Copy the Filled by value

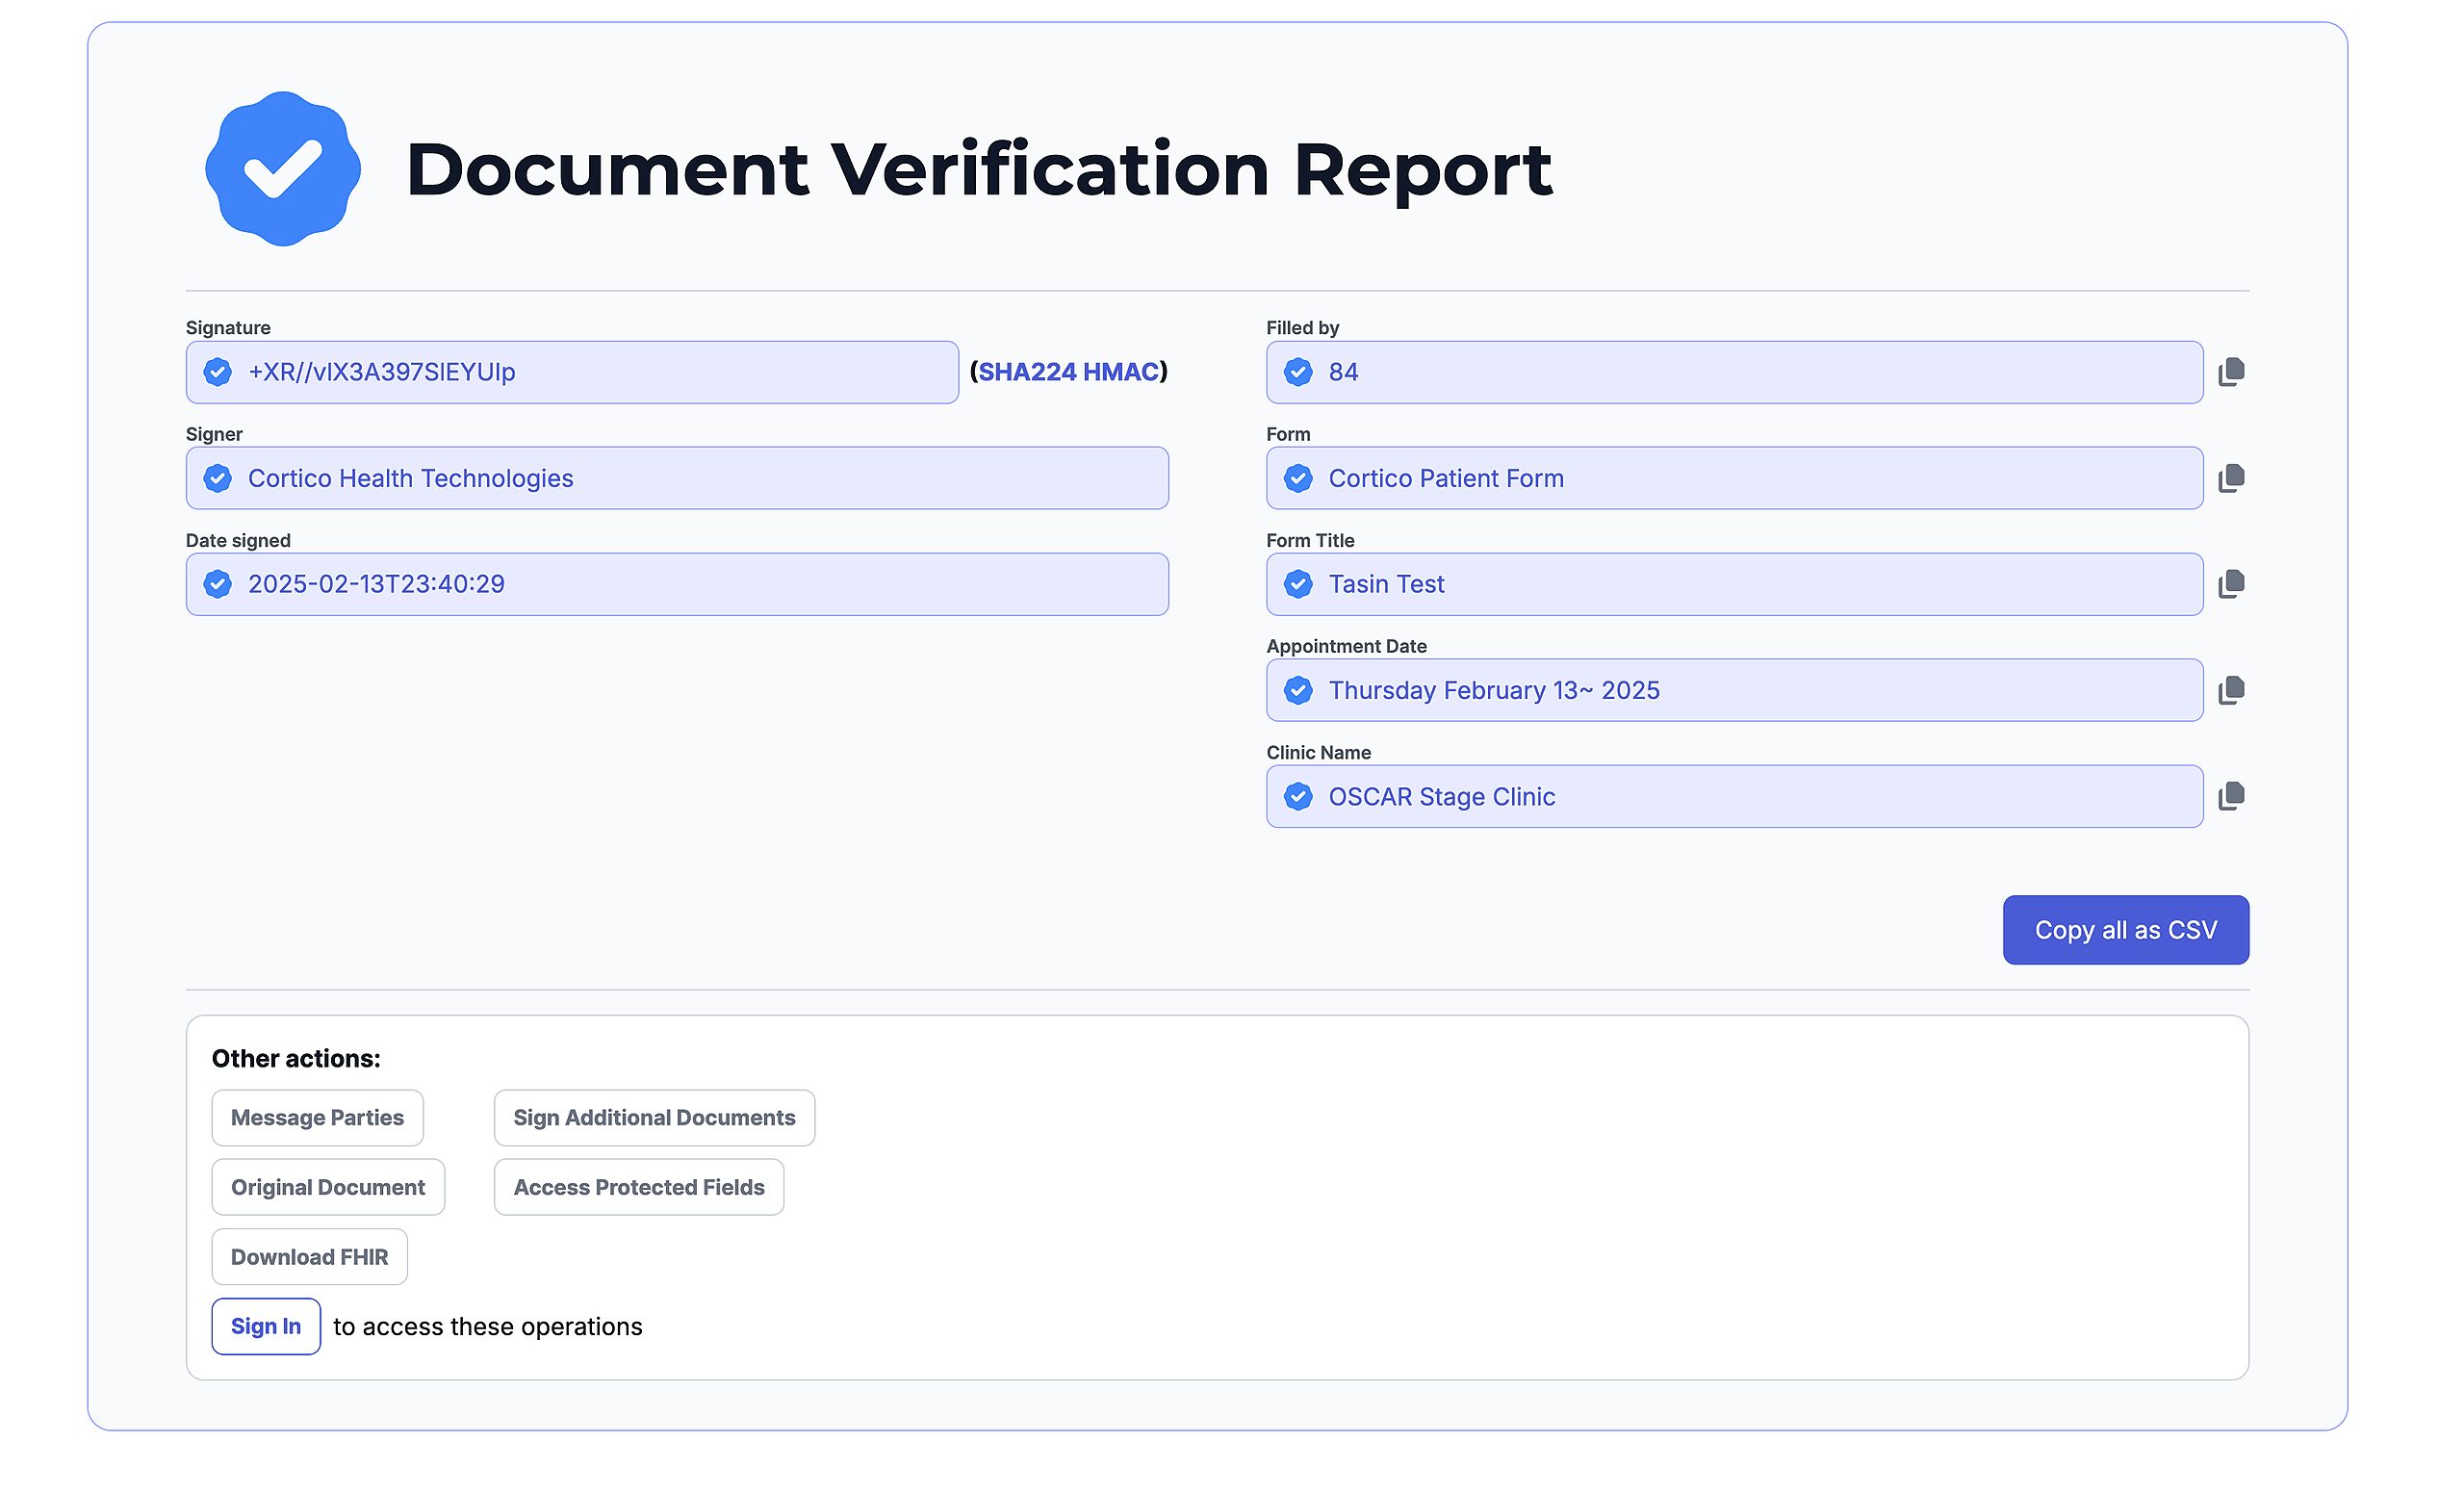click(2231, 372)
